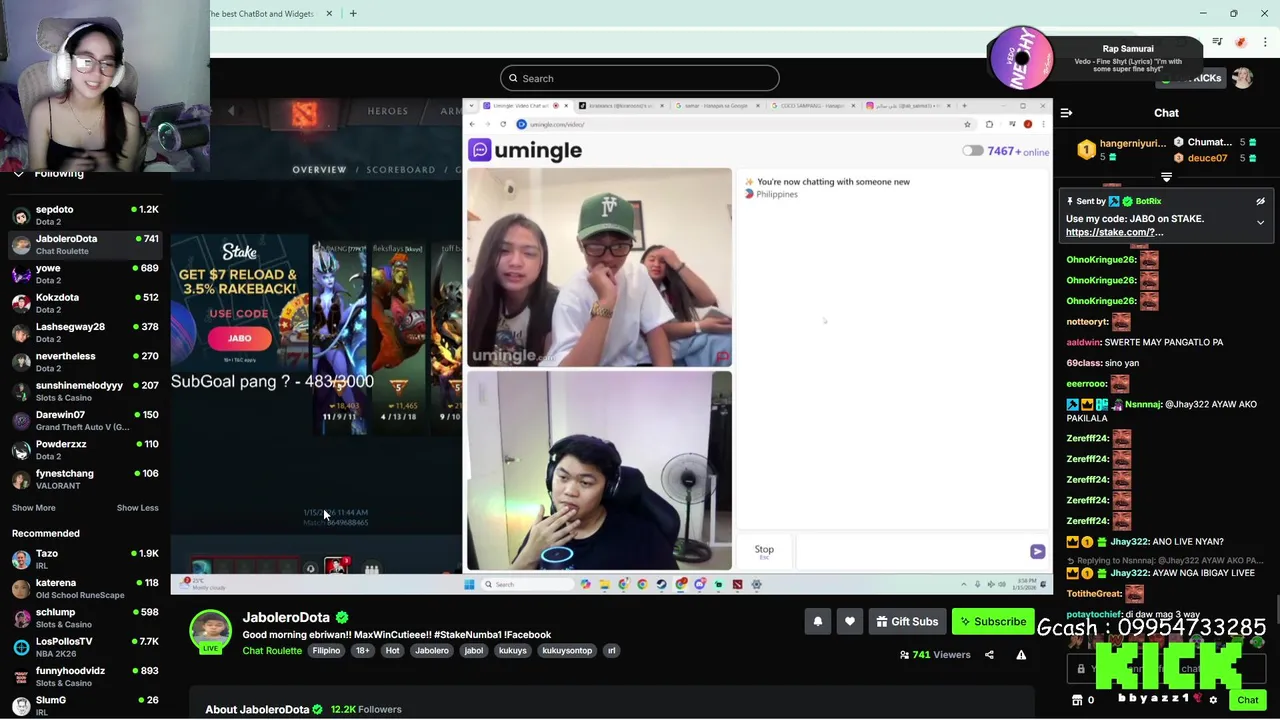Click the Stop button in umingle
This screenshot has width=1280, height=720.
coord(764,551)
